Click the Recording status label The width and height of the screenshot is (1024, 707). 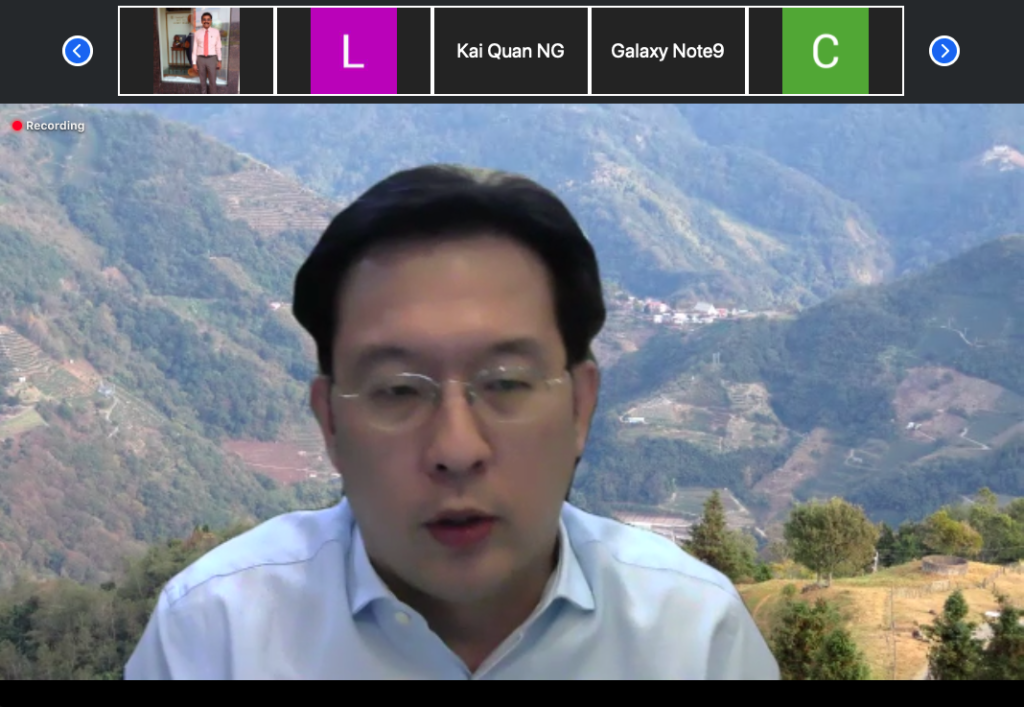(x=55, y=126)
